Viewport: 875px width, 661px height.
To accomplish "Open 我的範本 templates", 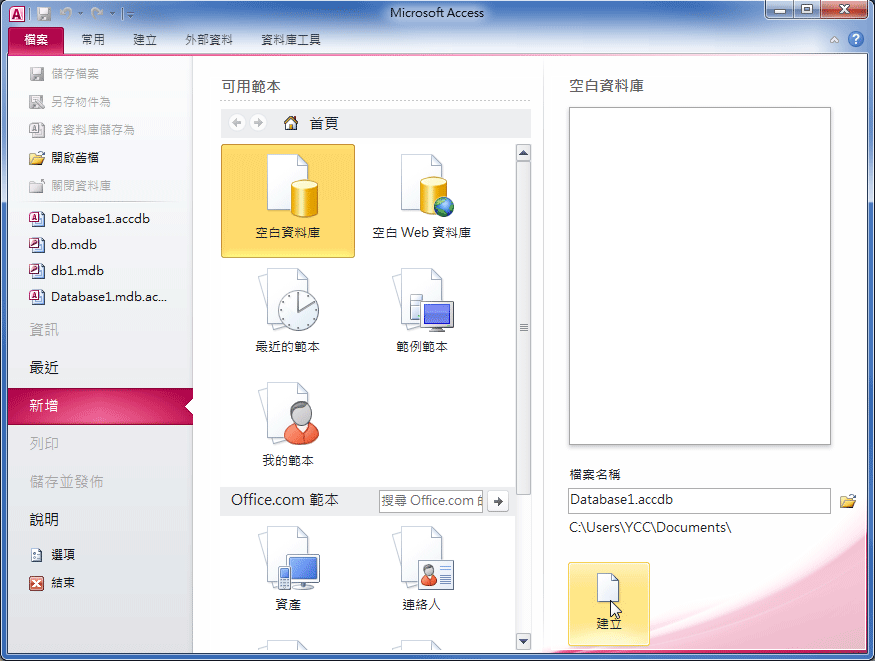I will [x=288, y=424].
